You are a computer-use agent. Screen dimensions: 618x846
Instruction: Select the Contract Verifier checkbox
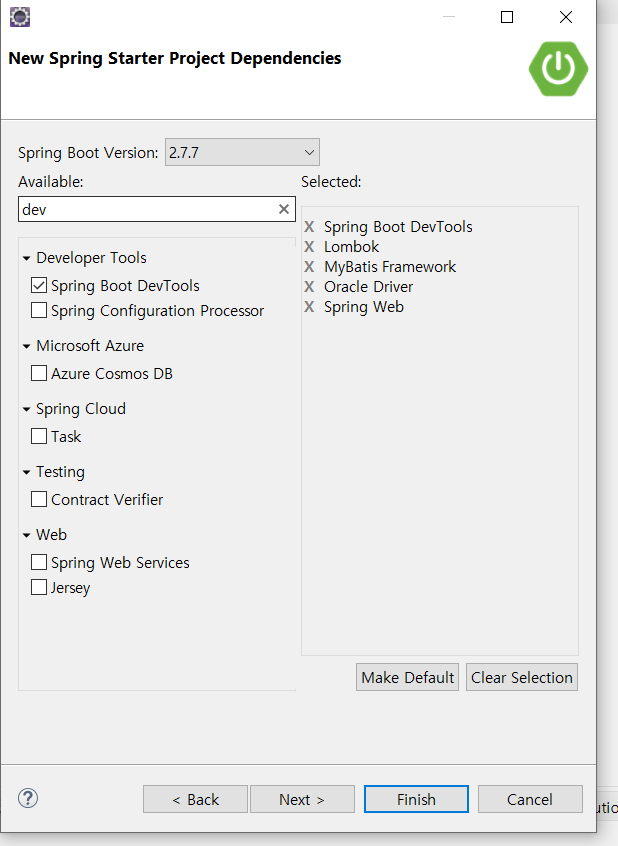tap(39, 499)
